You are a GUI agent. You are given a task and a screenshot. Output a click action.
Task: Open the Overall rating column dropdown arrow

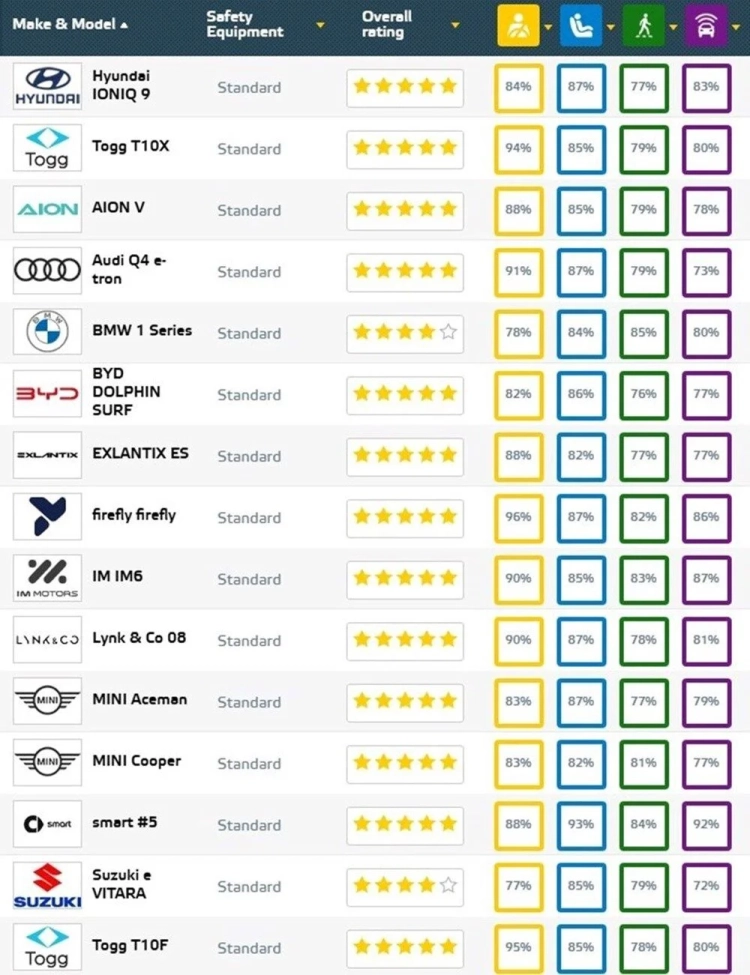pos(456,25)
